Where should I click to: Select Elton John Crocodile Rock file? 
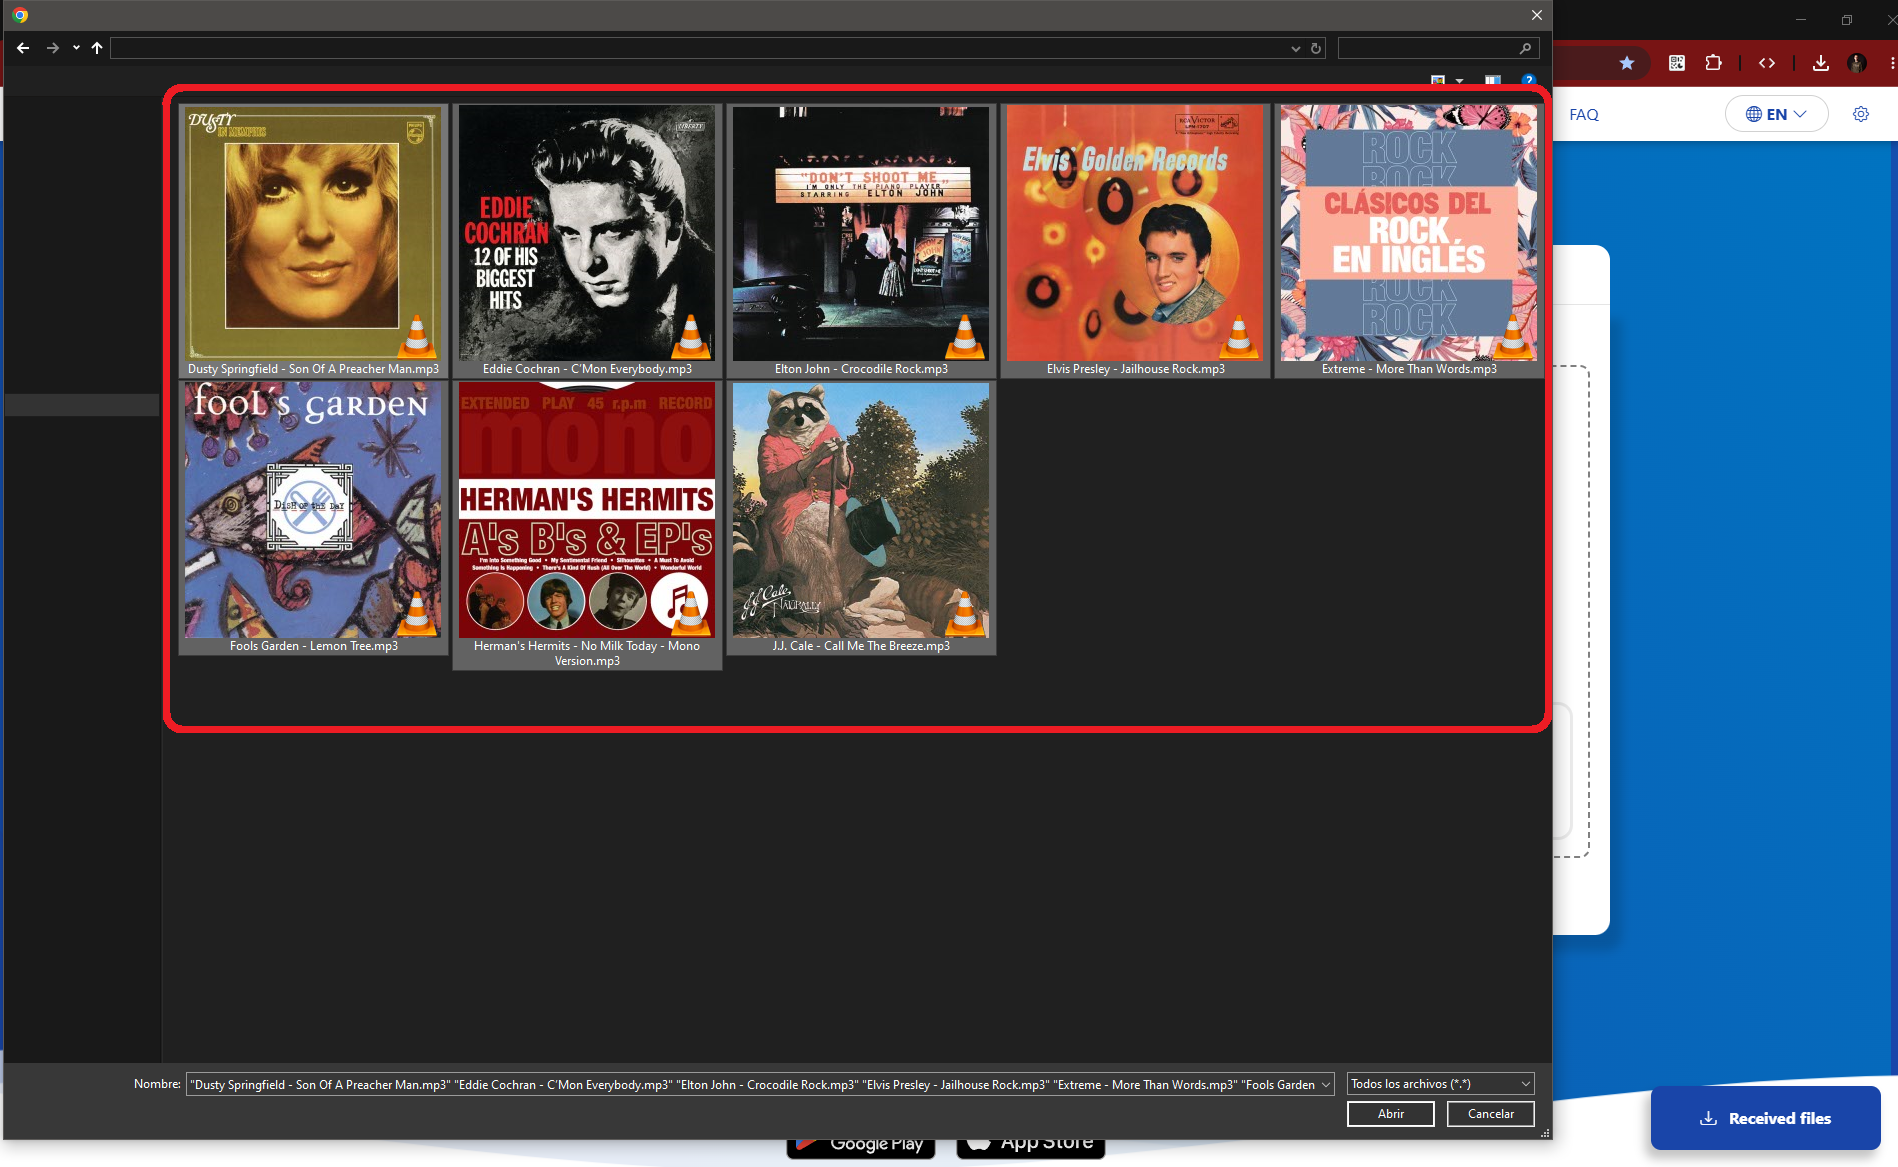click(x=861, y=241)
